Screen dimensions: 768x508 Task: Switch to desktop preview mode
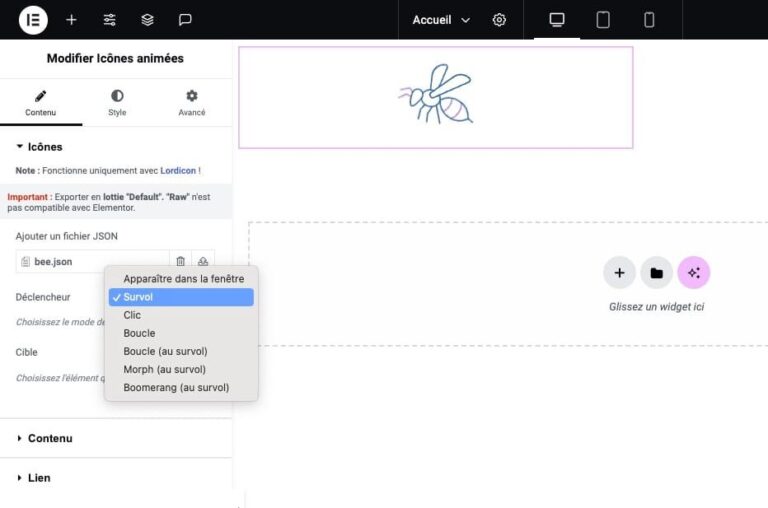[x=557, y=20]
